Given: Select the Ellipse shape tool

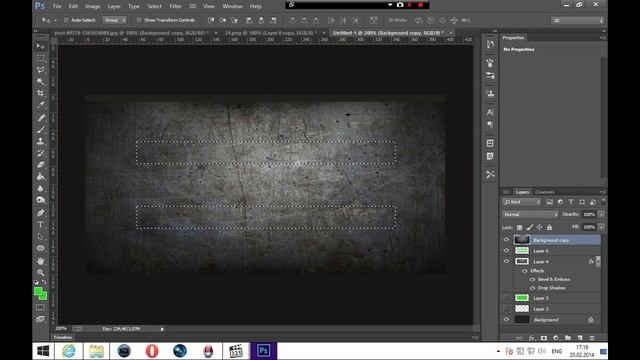Looking at the screenshot, I should pos(40,248).
